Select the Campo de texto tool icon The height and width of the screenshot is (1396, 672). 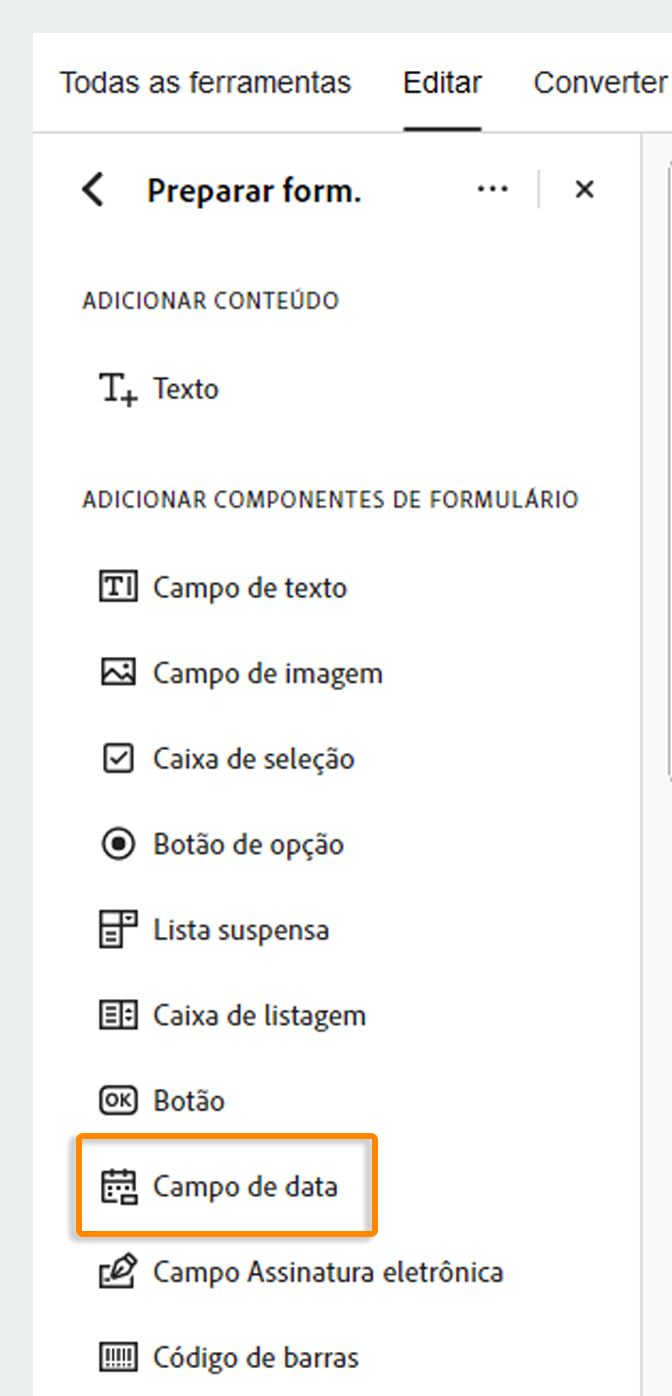tap(118, 587)
